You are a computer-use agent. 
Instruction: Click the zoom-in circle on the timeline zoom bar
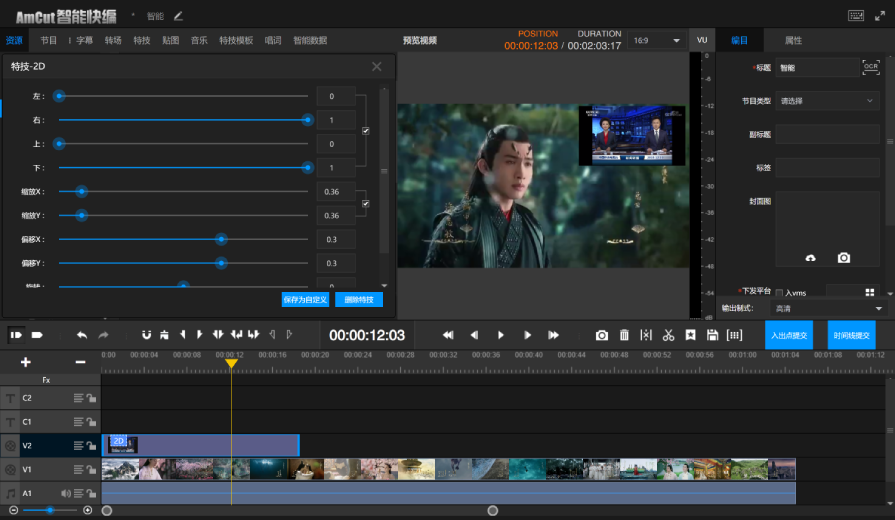(x=88, y=510)
